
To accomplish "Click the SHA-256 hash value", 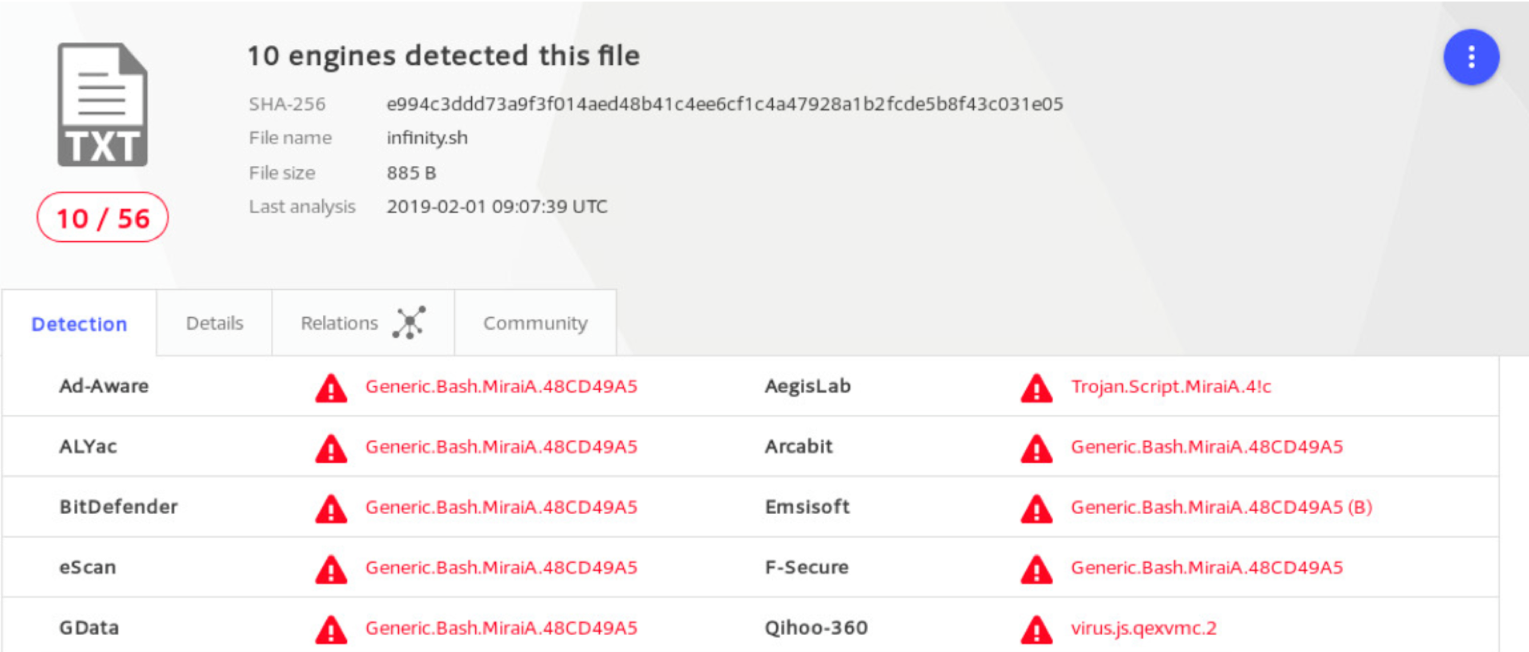I will coord(725,103).
